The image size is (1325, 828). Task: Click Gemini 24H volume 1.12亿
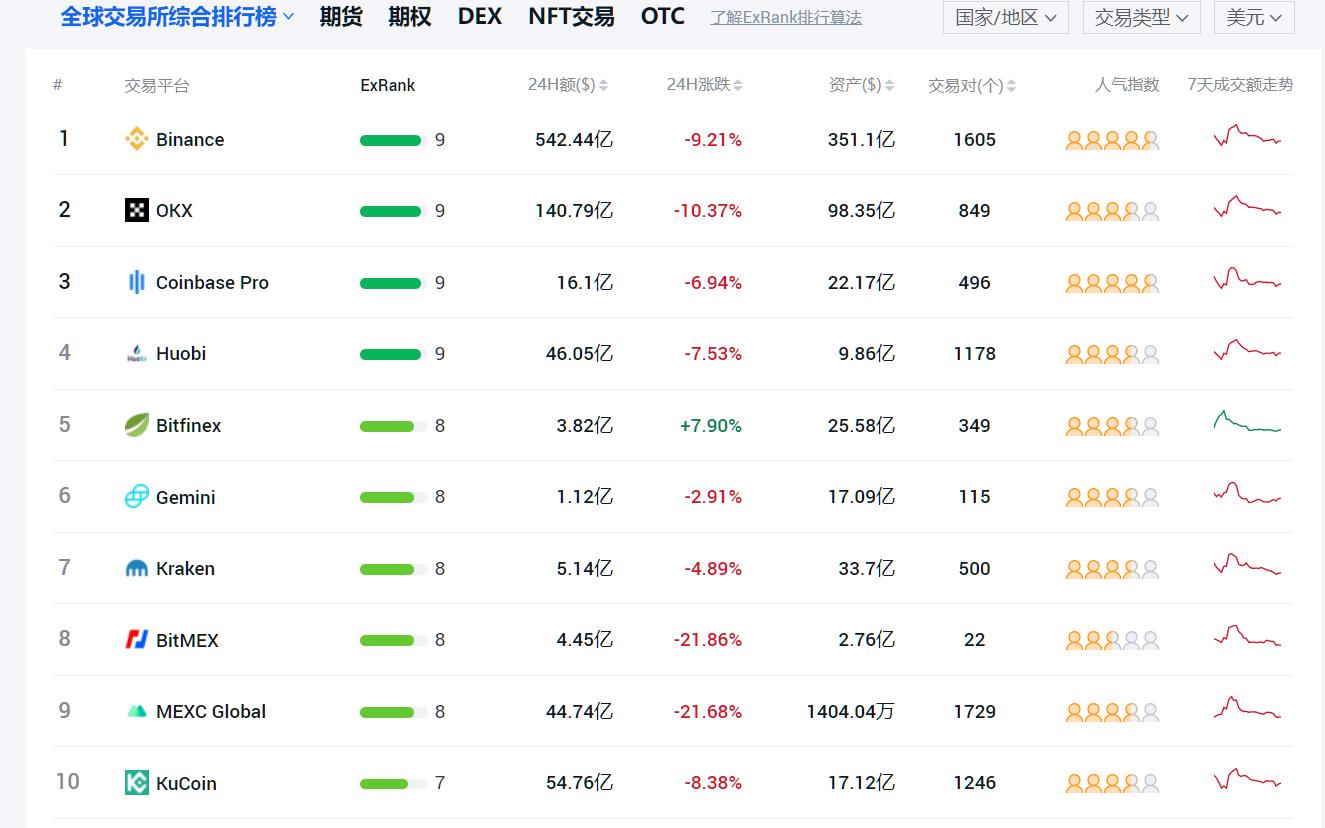(x=585, y=496)
